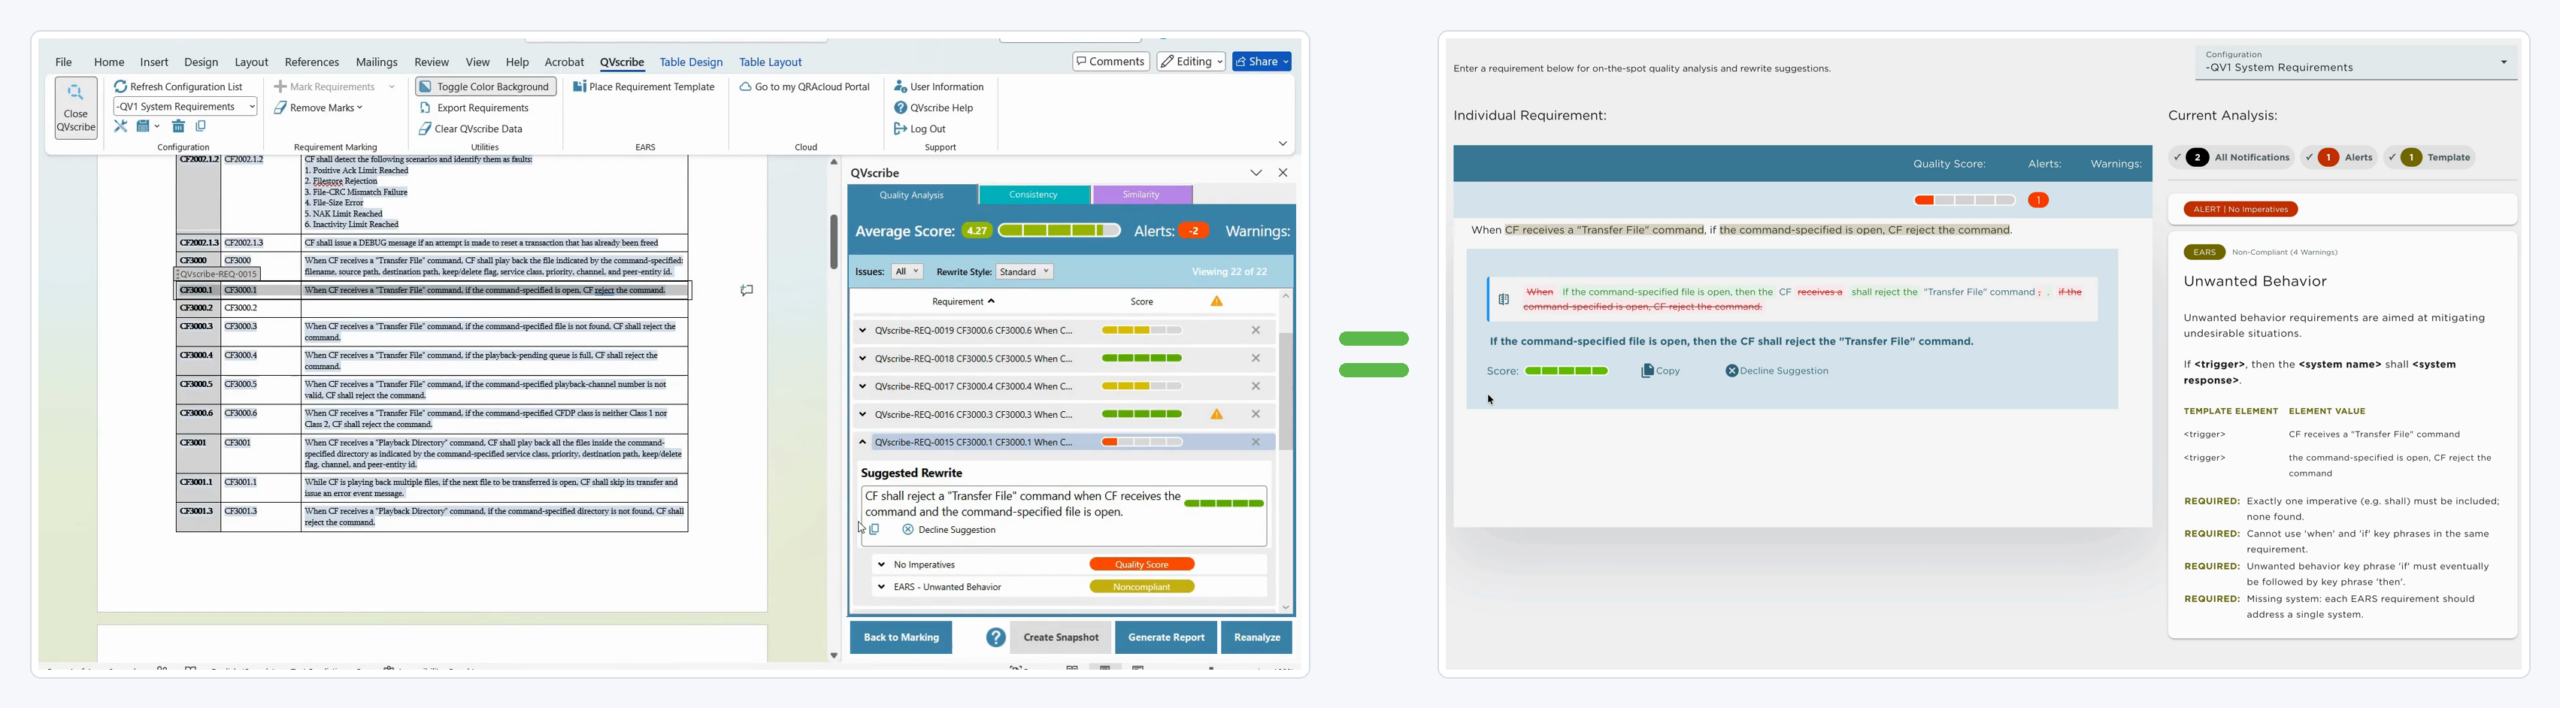Open User Information

tap(939, 87)
